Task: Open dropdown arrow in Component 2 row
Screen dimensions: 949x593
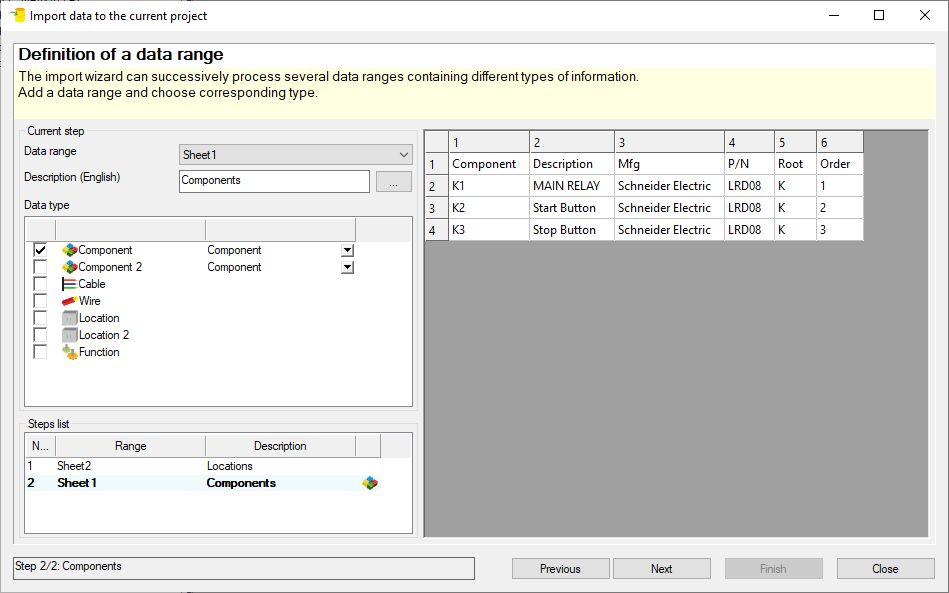Action: [x=347, y=267]
